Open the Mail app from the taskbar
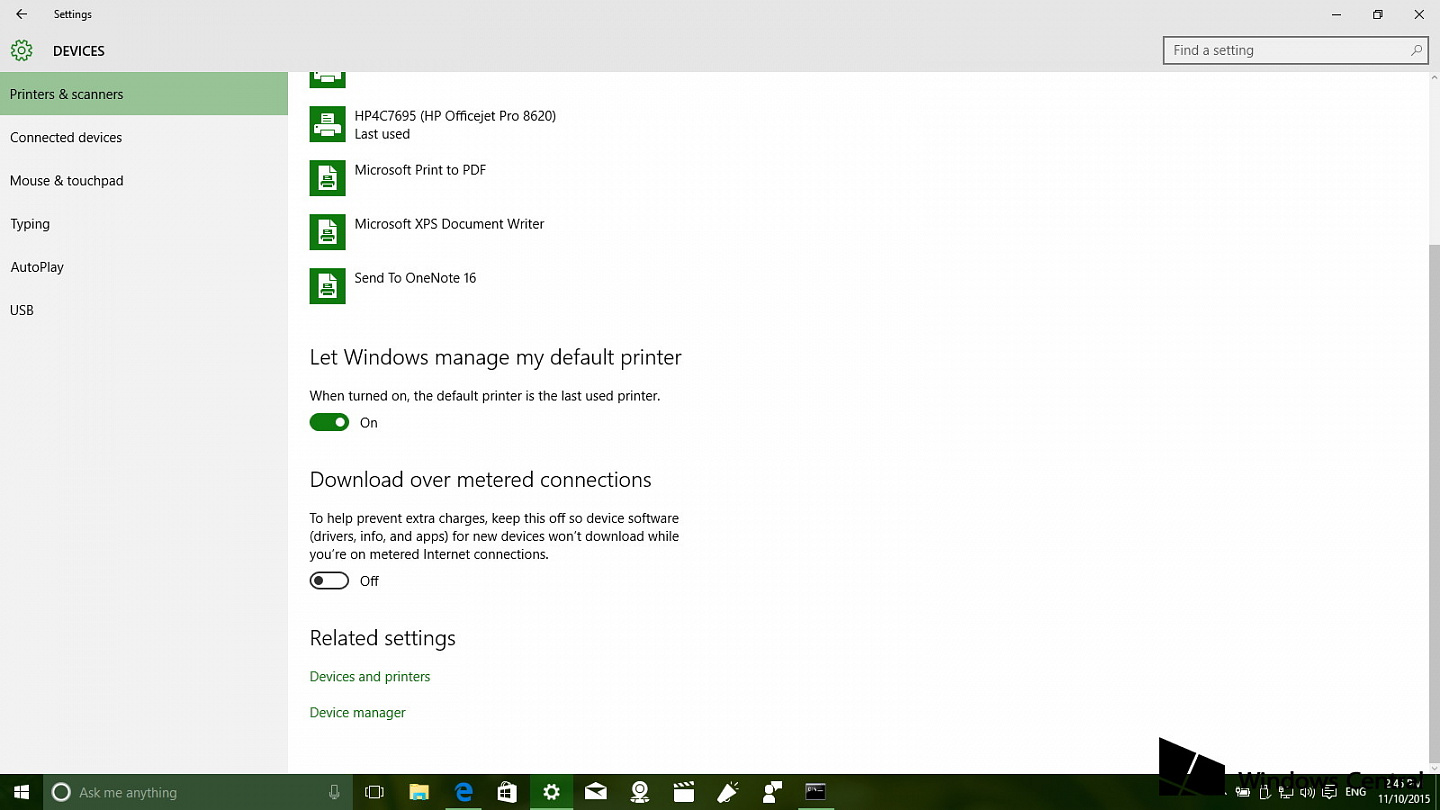Viewport: 1440px width, 810px height. click(596, 792)
